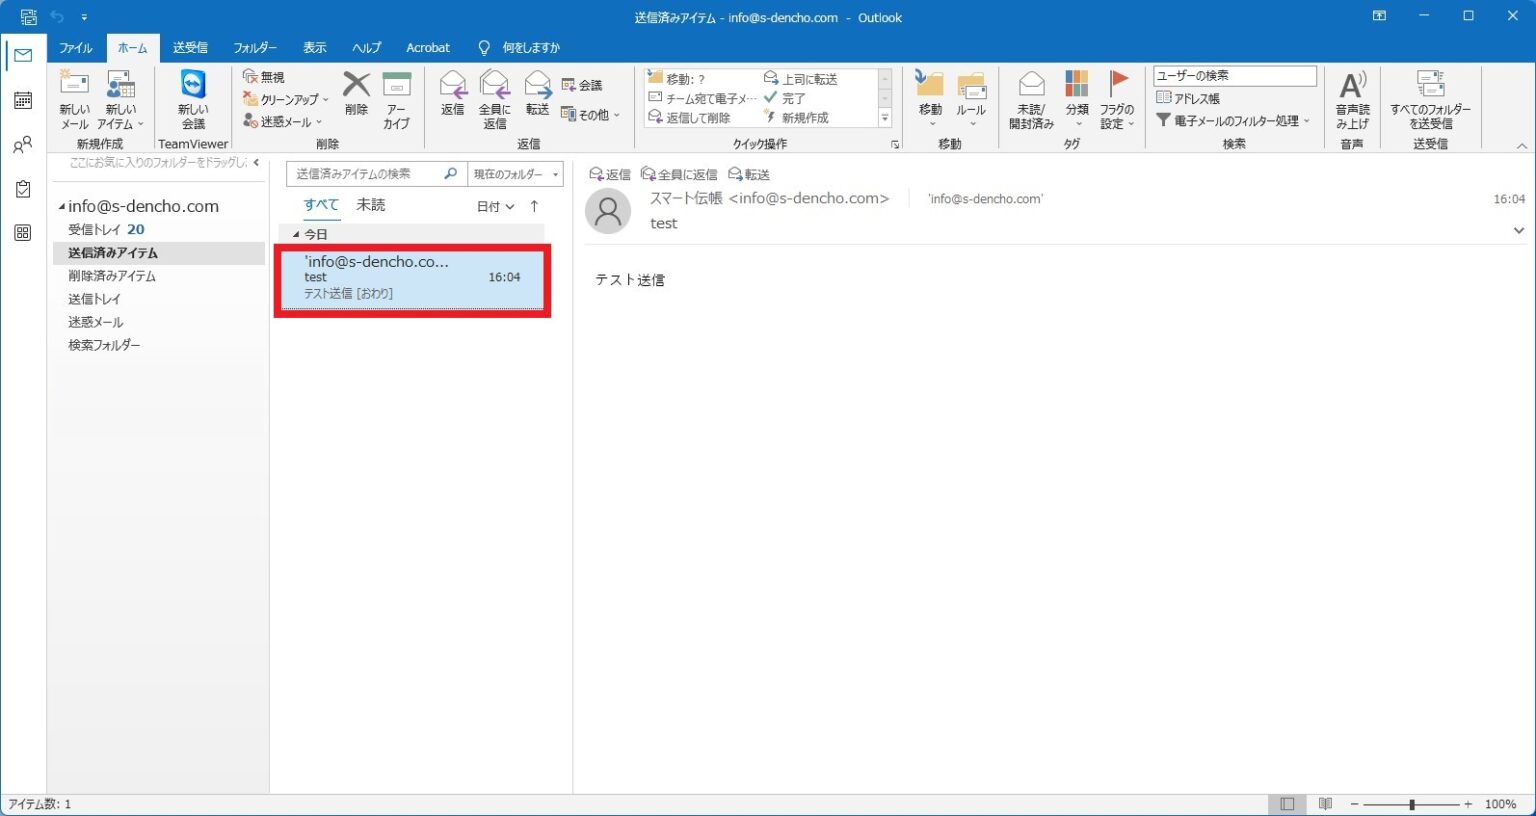The width and height of the screenshot is (1536, 816).
Task: Apply a flag with フラグの設定 icon
Action: click(x=1117, y=99)
